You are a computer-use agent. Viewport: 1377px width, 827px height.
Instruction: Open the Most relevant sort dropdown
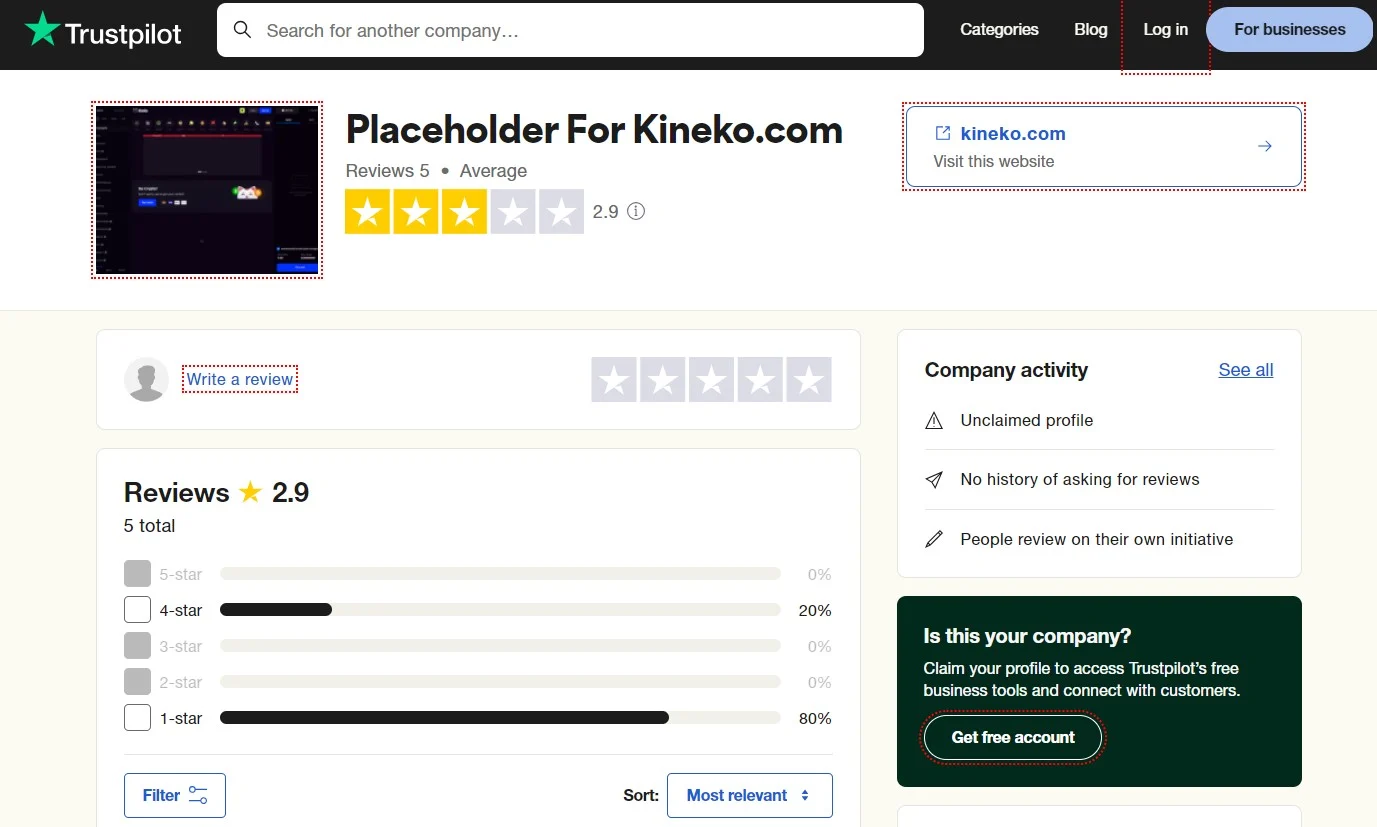point(749,794)
